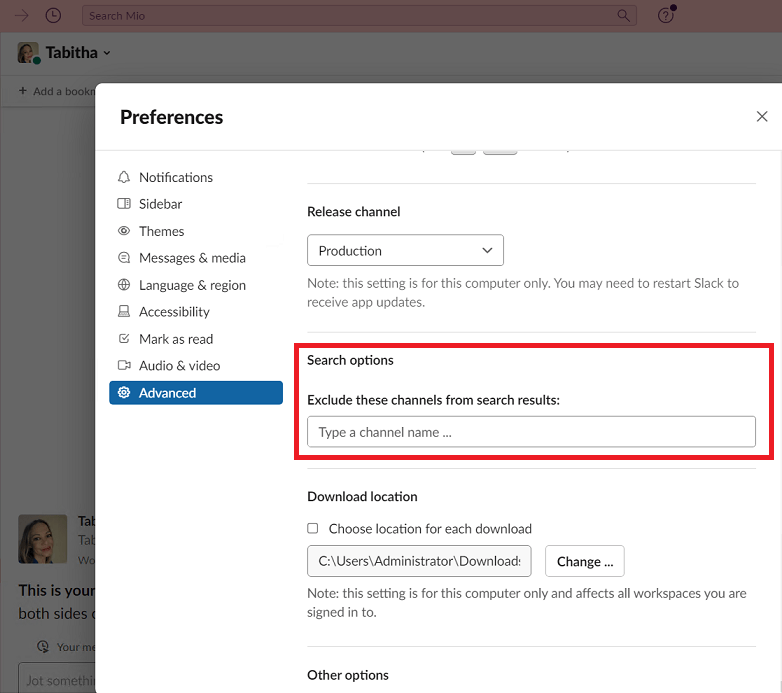This screenshot has height=693, width=782.
Task: Switch to Messages & media preferences
Action: tap(192, 258)
